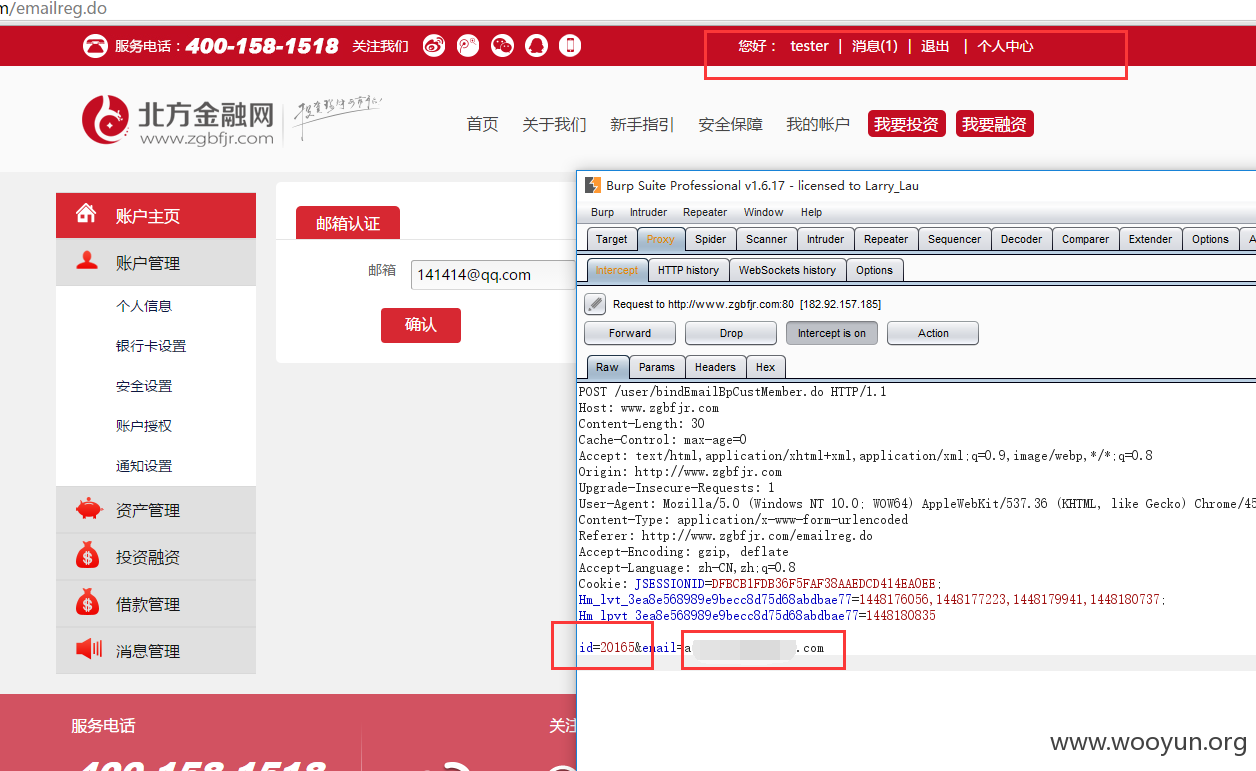Open the Headers view tab

(x=715, y=367)
